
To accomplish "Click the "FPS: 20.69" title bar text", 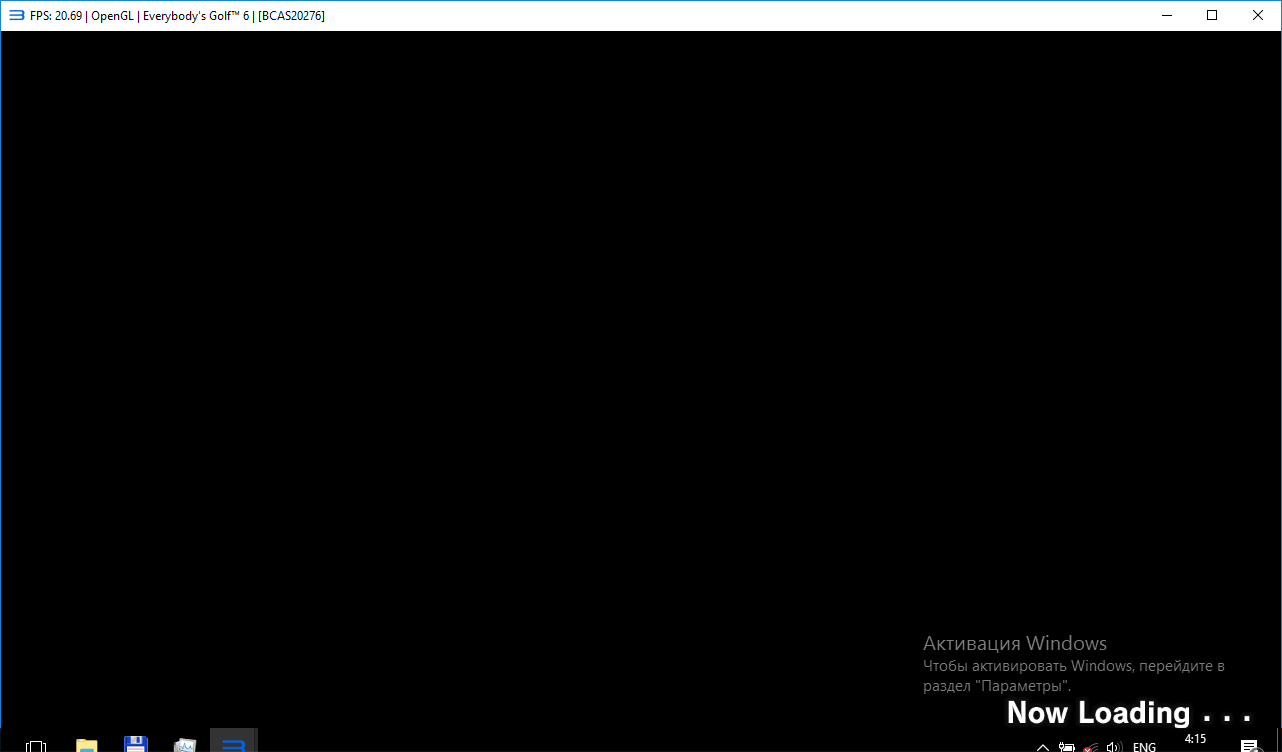I will point(55,16).
